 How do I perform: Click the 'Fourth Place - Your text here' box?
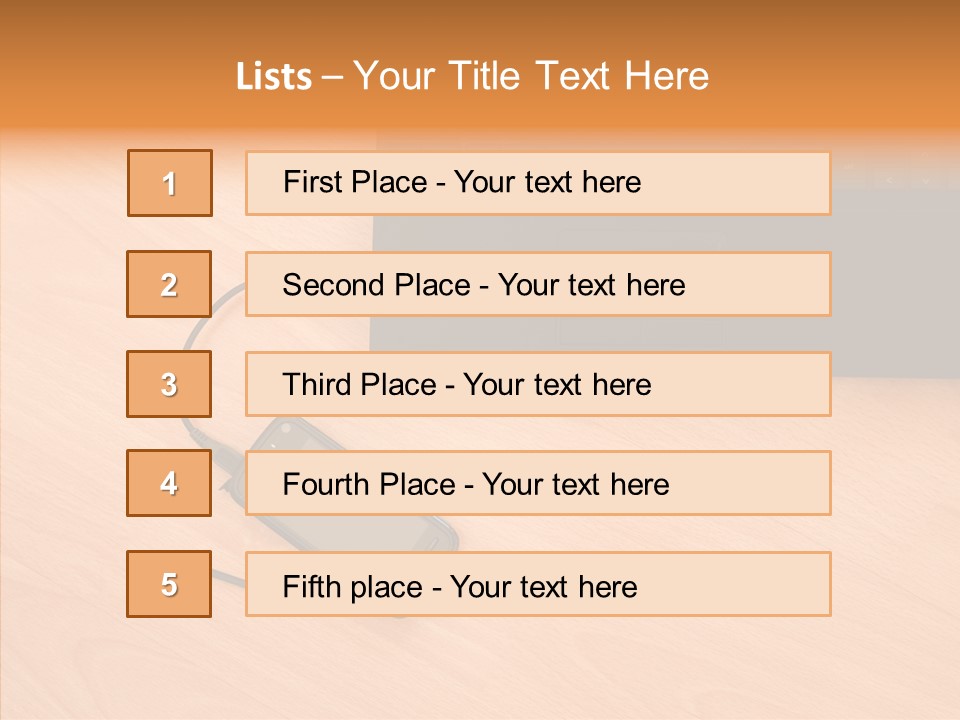coord(538,484)
